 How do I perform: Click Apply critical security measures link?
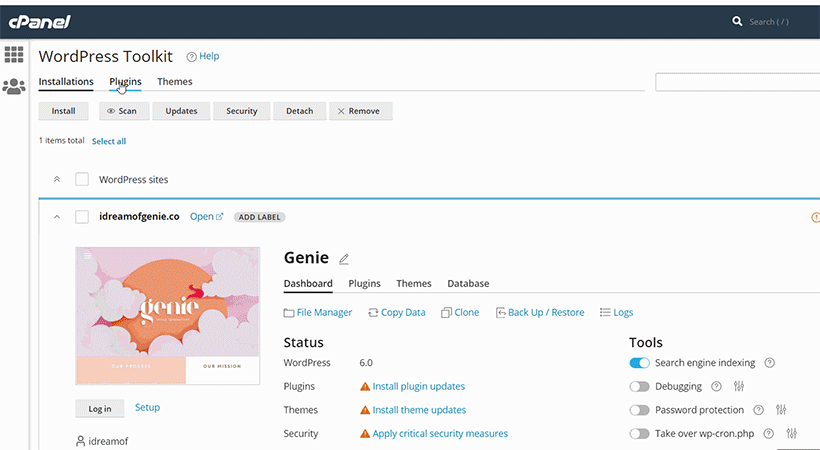[440, 433]
